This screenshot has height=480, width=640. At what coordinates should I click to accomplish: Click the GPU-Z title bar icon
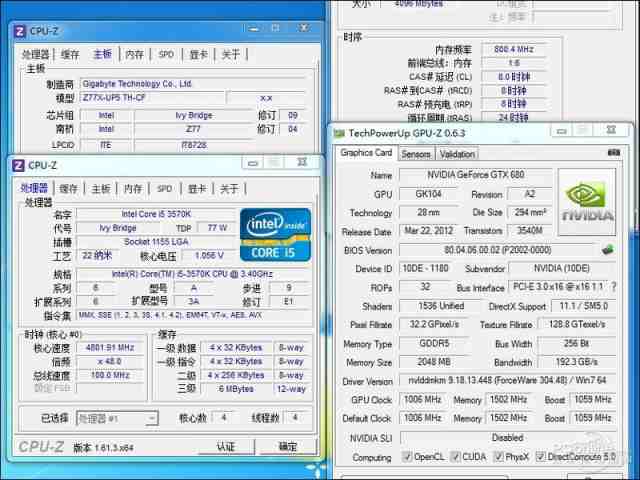click(x=339, y=133)
